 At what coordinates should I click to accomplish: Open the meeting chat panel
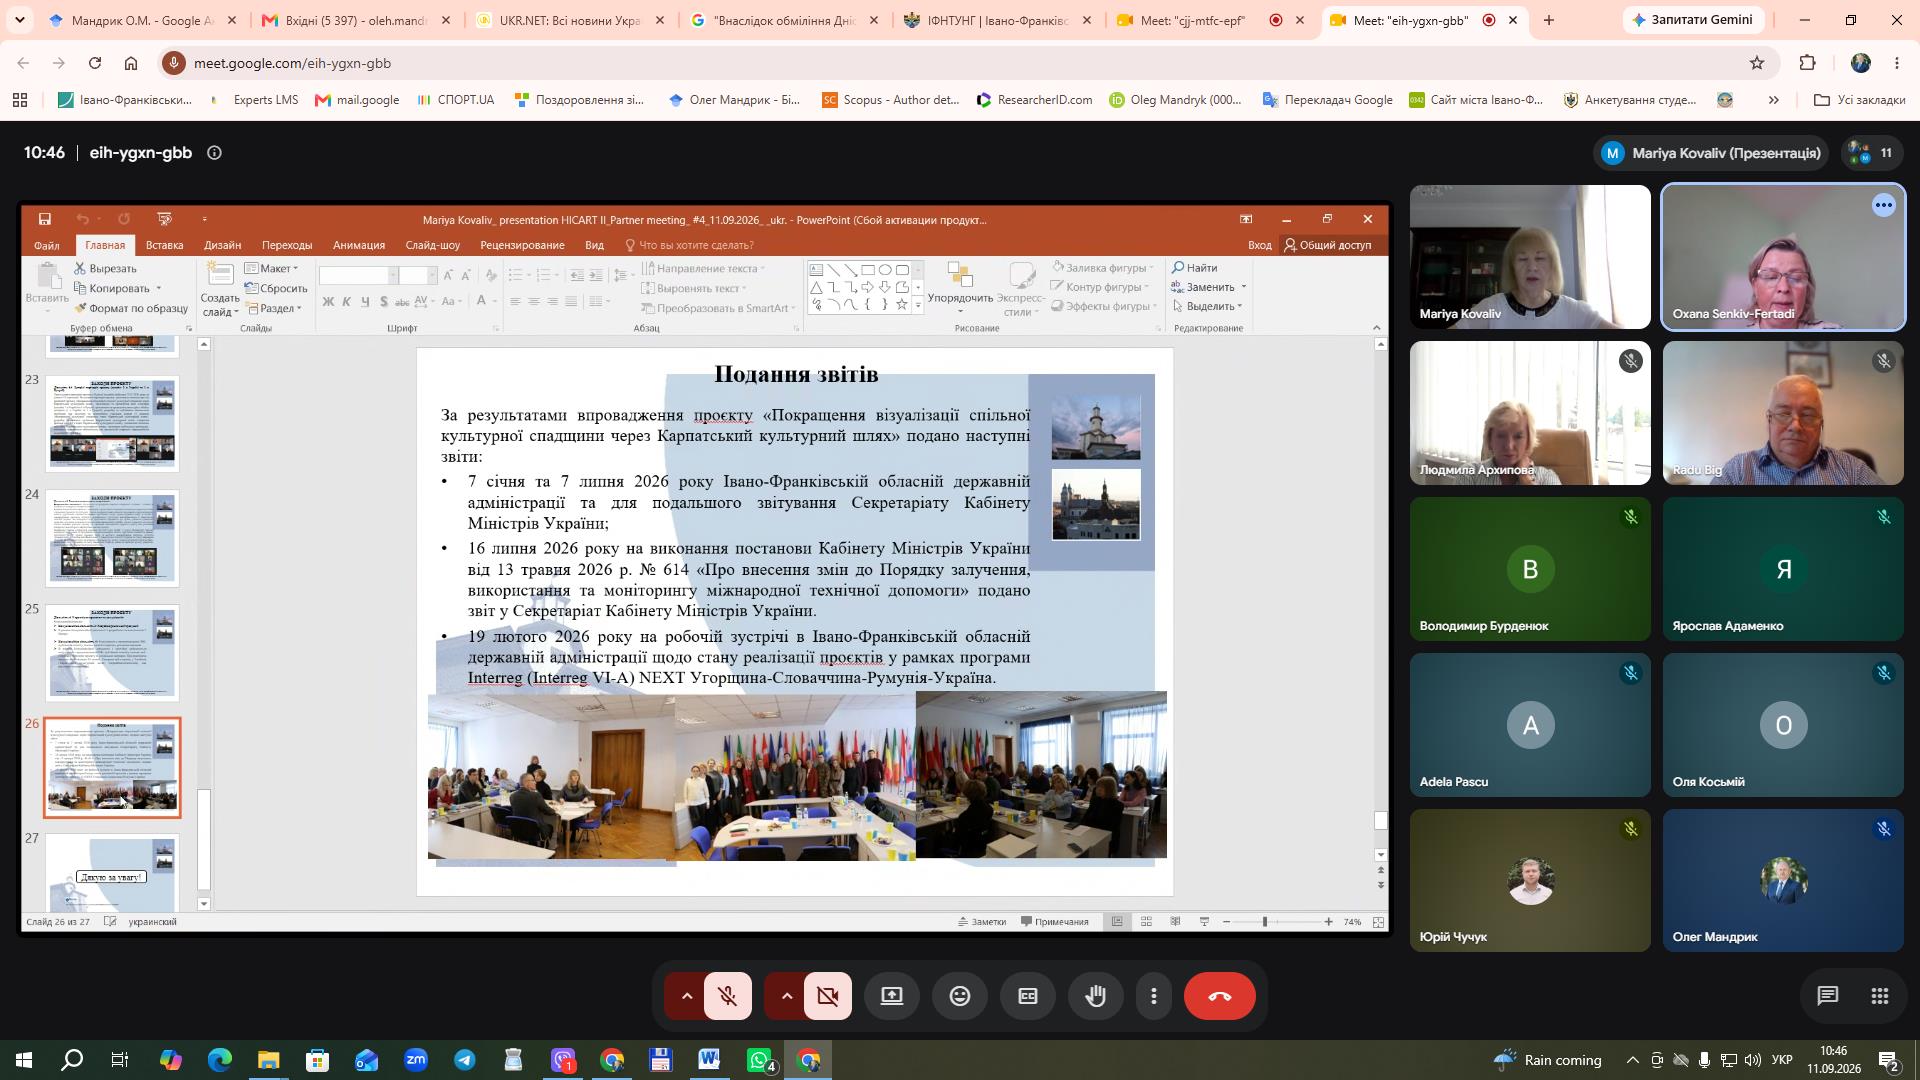(1828, 996)
